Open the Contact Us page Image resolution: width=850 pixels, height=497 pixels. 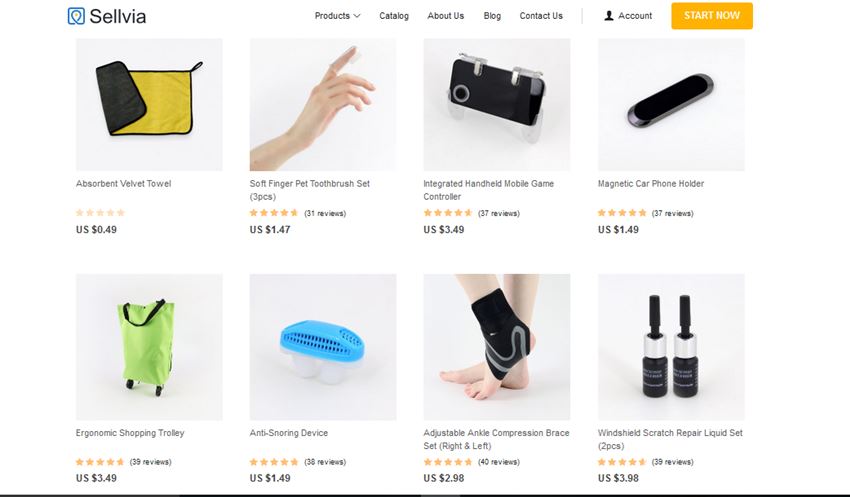coord(541,16)
